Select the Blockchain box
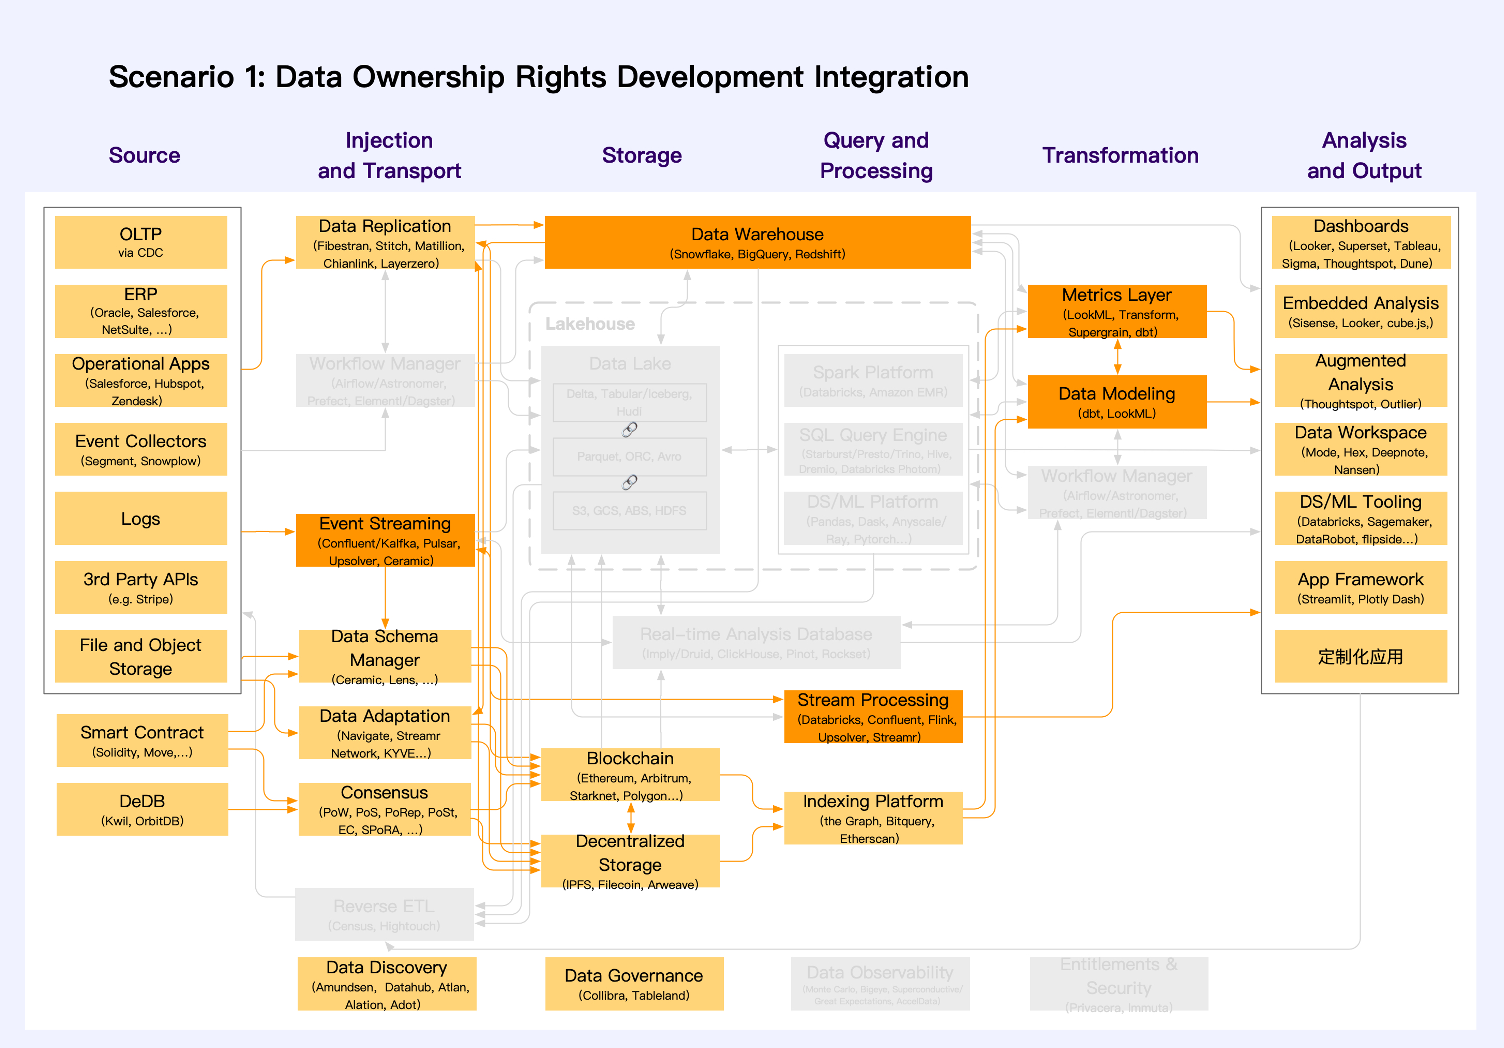Image resolution: width=1504 pixels, height=1048 pixels. pyautogui.click(x=630, y=775)
